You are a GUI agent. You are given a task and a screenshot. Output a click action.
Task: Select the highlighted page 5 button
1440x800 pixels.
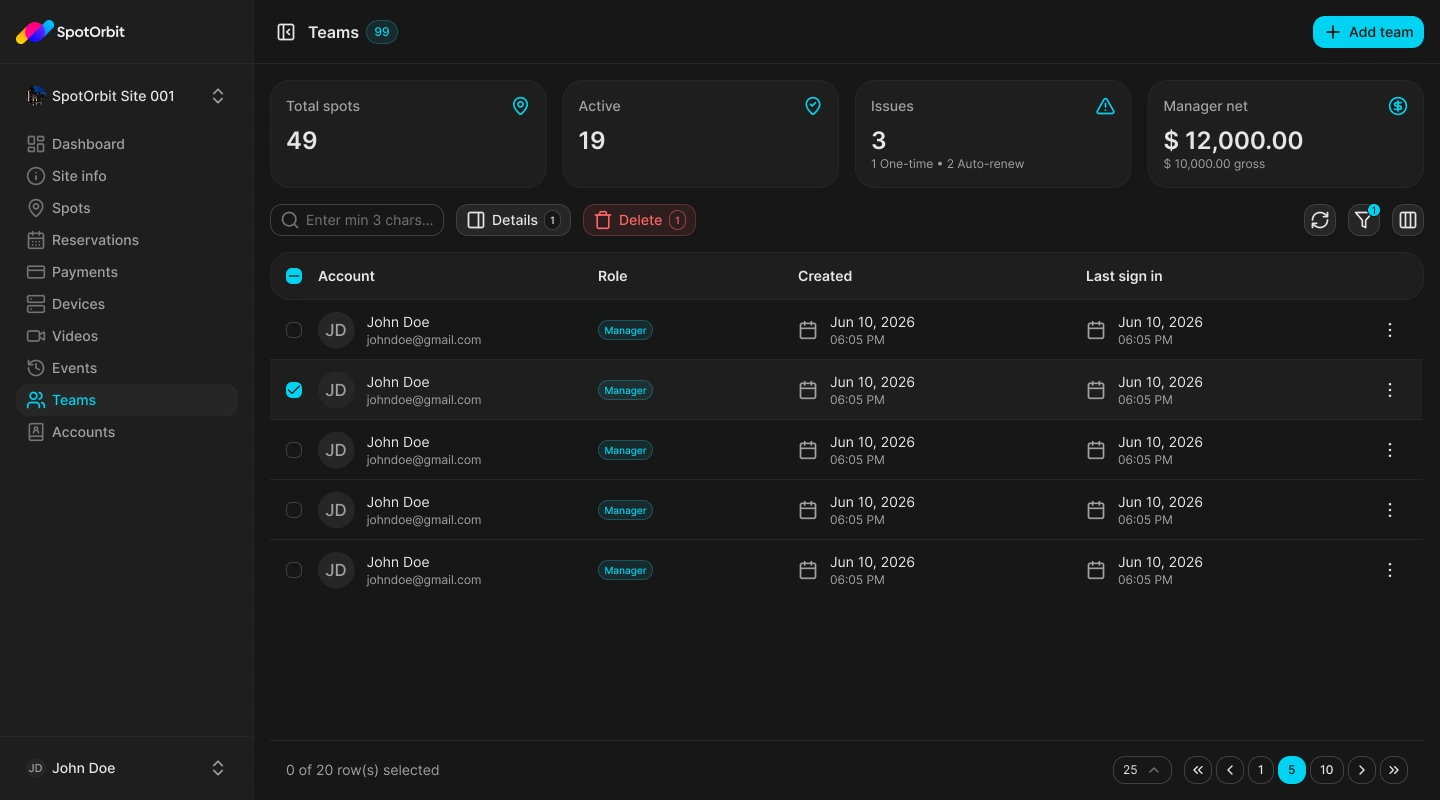click(x=1292, y=770)
